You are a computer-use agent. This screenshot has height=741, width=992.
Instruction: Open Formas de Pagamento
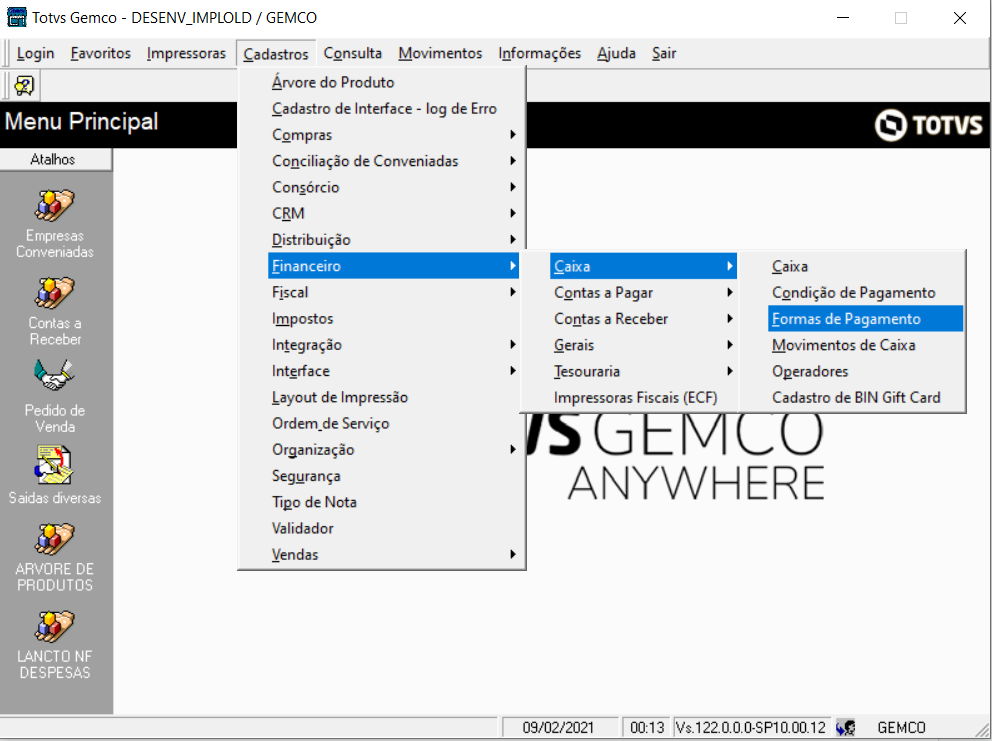pyautogui.click(x=865, y=319)
